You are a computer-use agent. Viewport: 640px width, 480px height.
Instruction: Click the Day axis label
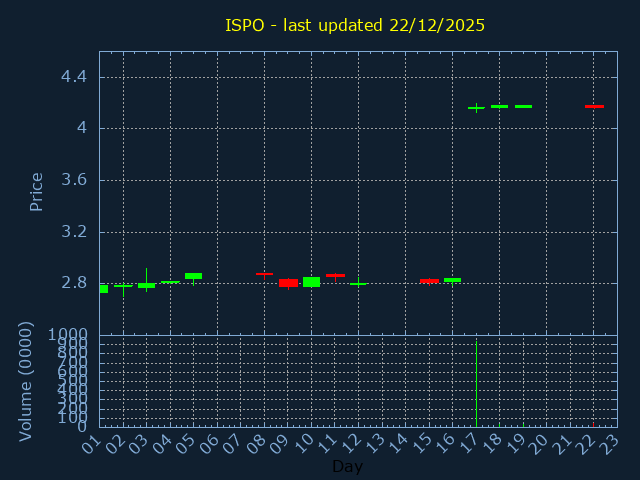point(347,467)
